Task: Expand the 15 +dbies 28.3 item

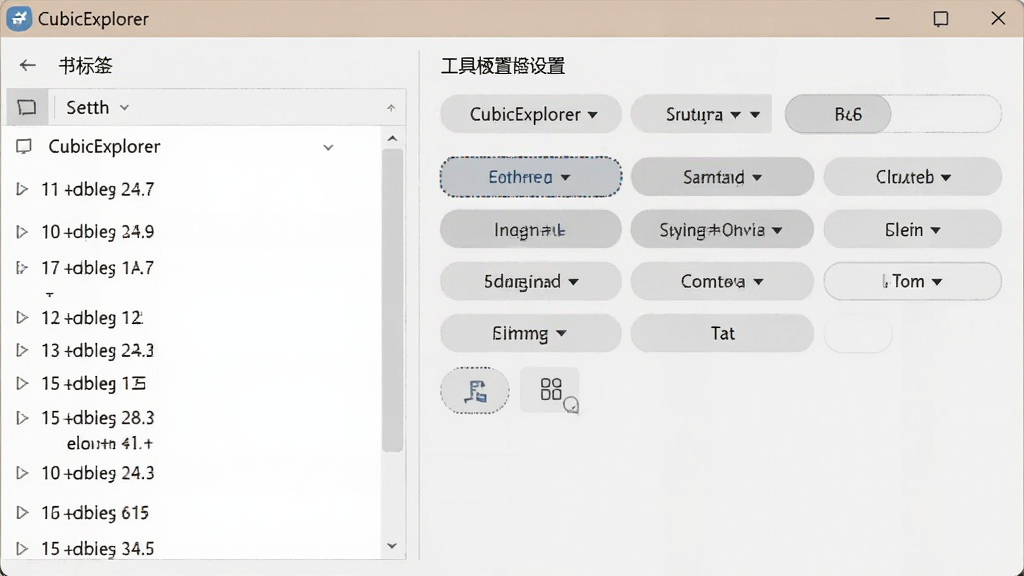Action: tap(22, 418)
